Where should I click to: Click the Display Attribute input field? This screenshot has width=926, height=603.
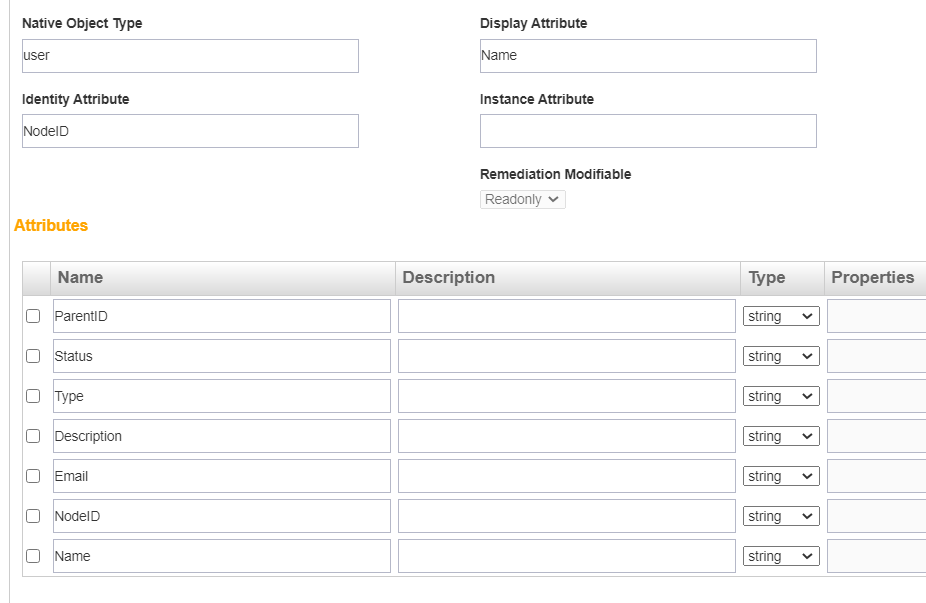[x=648, y=56]
